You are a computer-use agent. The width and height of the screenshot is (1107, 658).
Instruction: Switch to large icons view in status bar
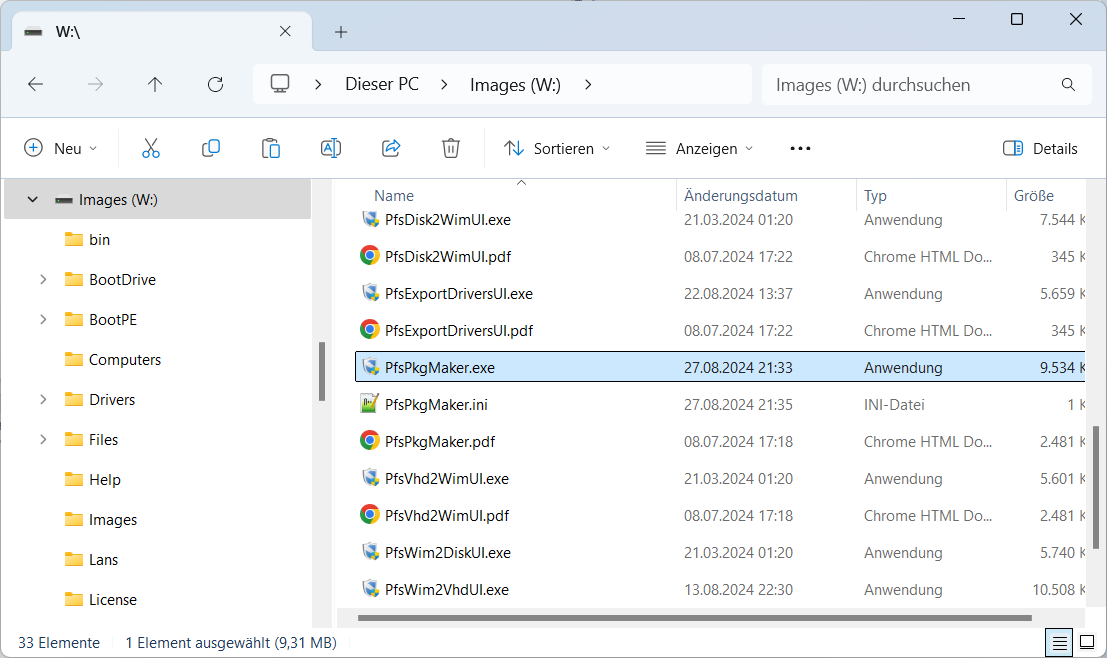[1086, 642]
